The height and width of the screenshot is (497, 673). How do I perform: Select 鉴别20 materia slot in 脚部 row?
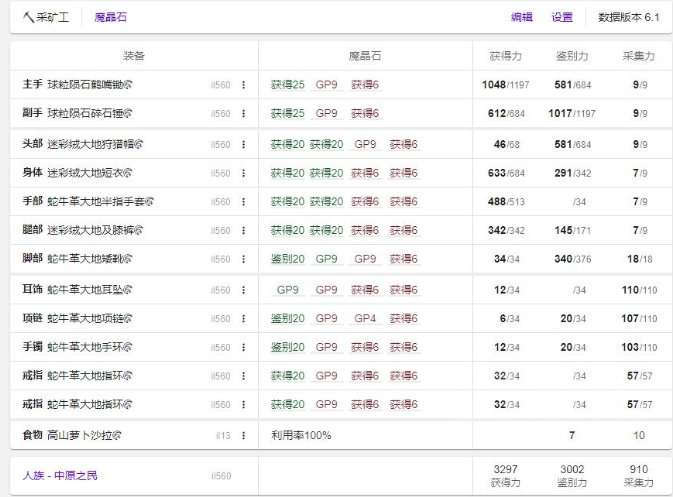(288, 259)
